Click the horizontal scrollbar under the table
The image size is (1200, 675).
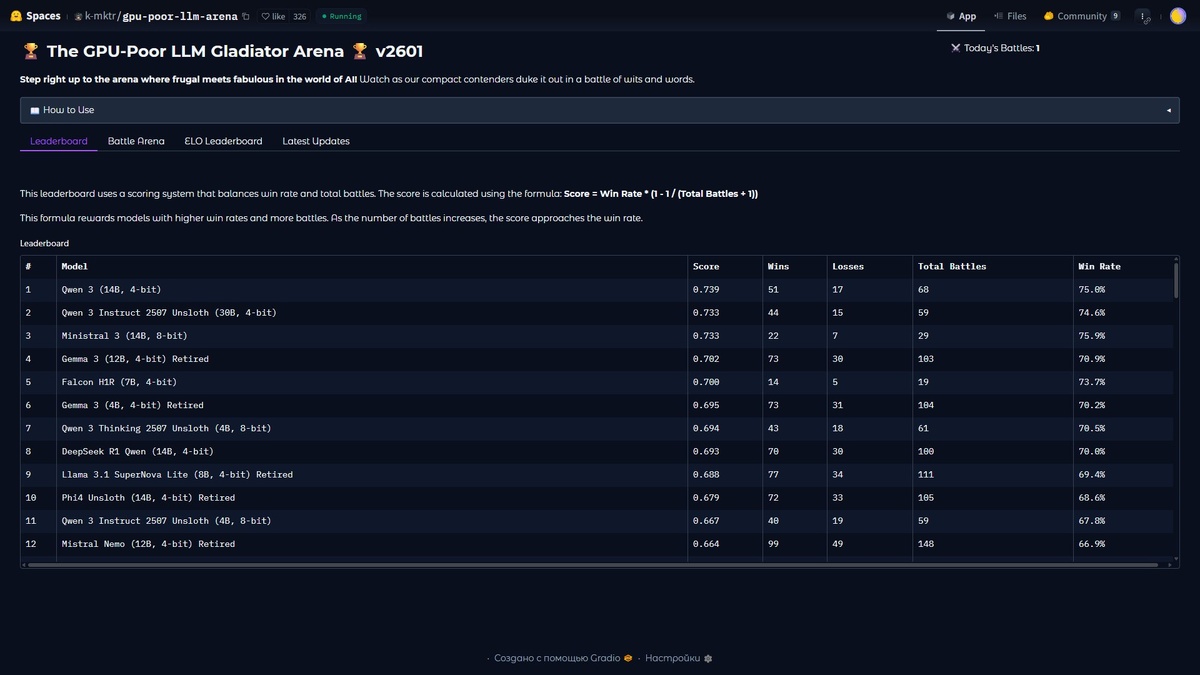click(x=592, y=565)
